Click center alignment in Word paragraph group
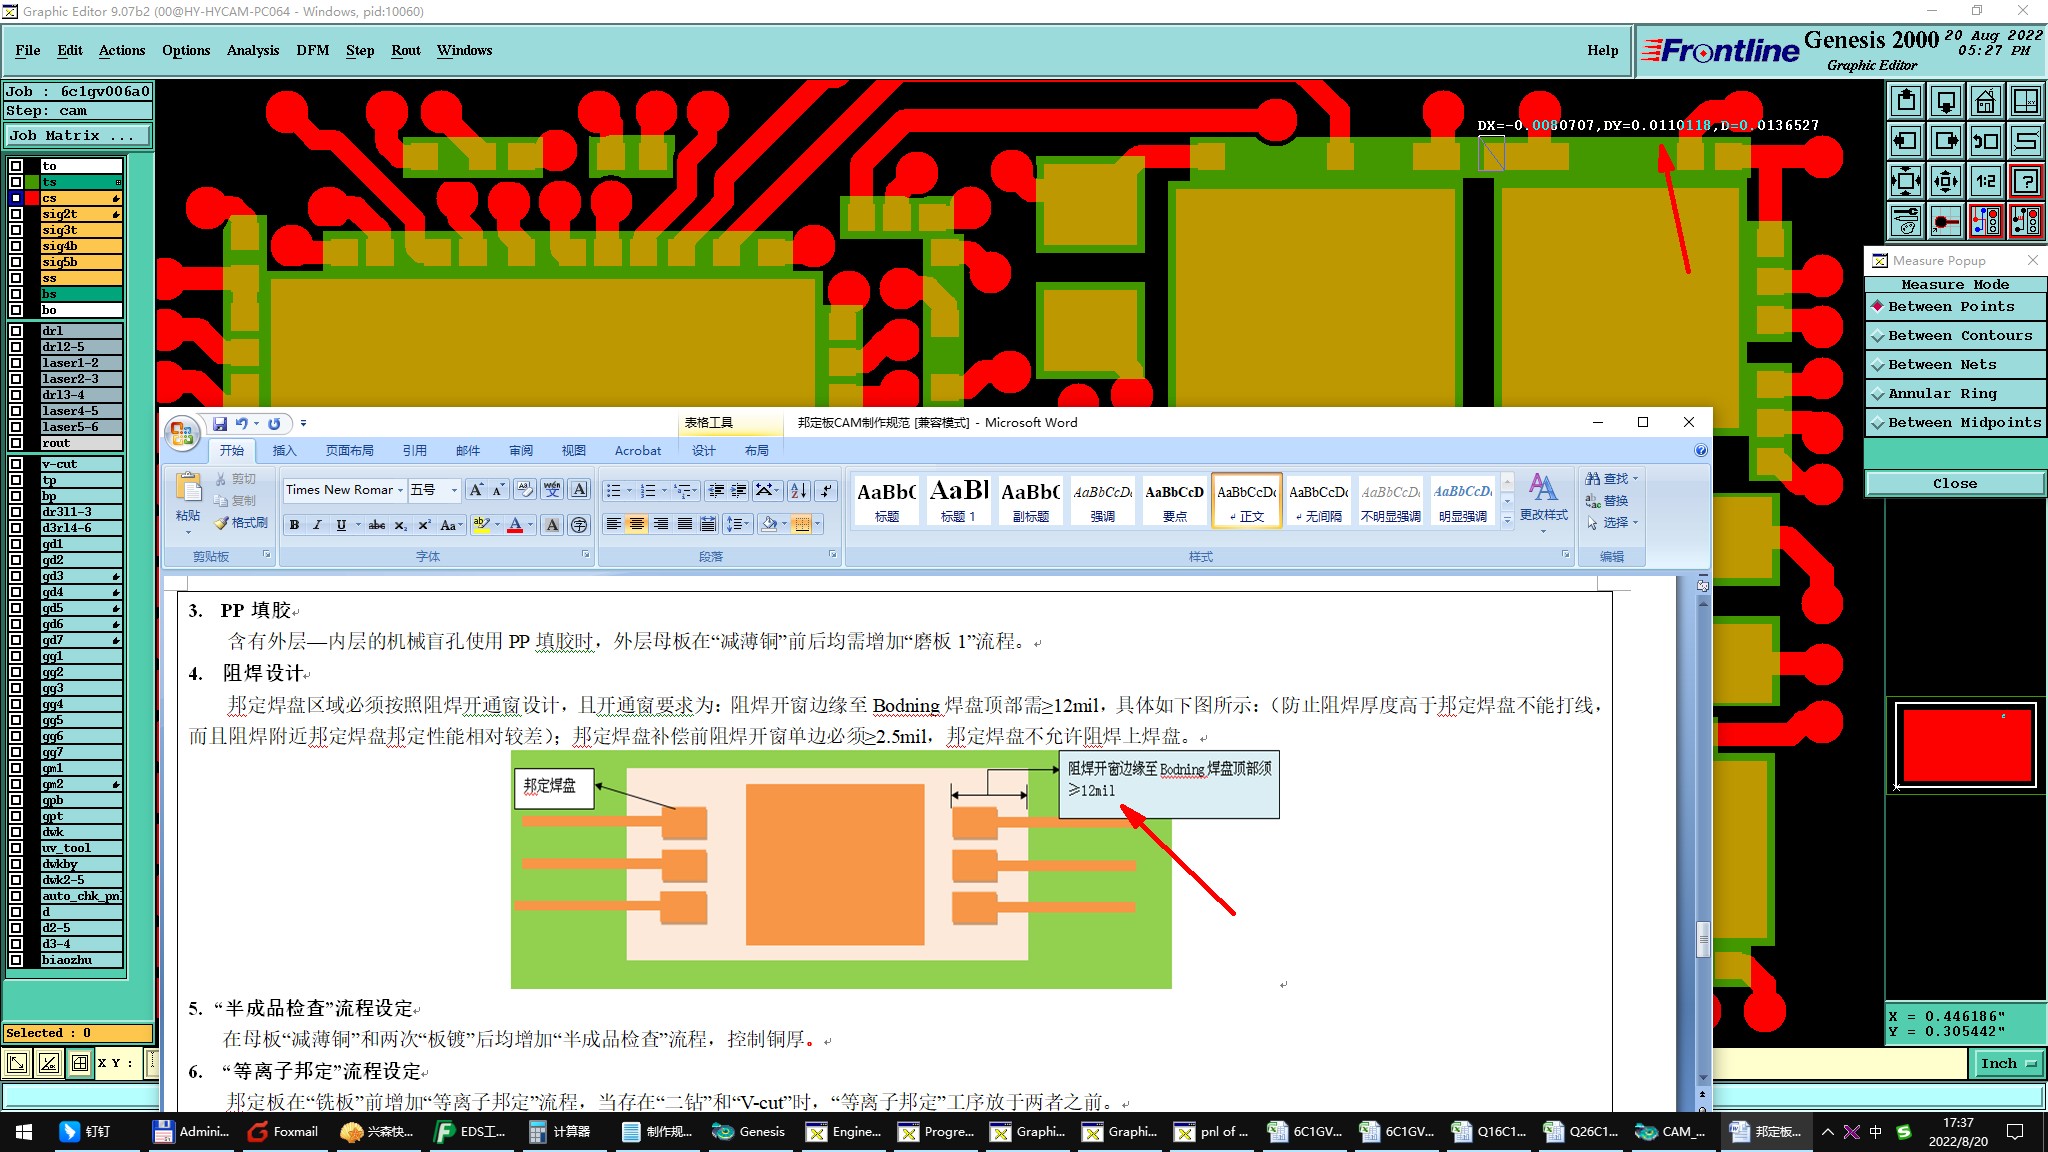The image size is (2048, 1152). pyautogui.click(x=636, y=524)
